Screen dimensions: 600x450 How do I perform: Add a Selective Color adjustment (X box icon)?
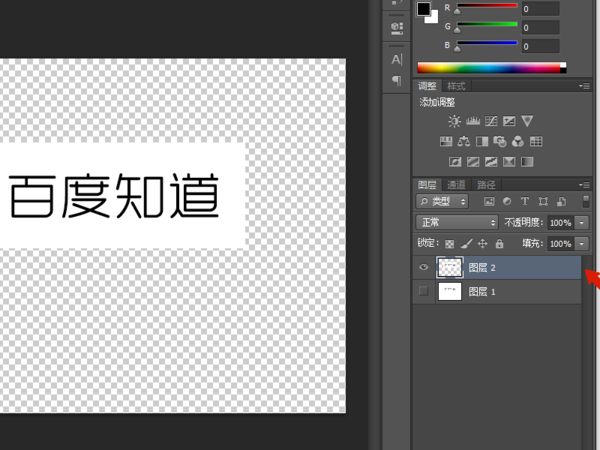pyautogui.click(x=509, y=162)
